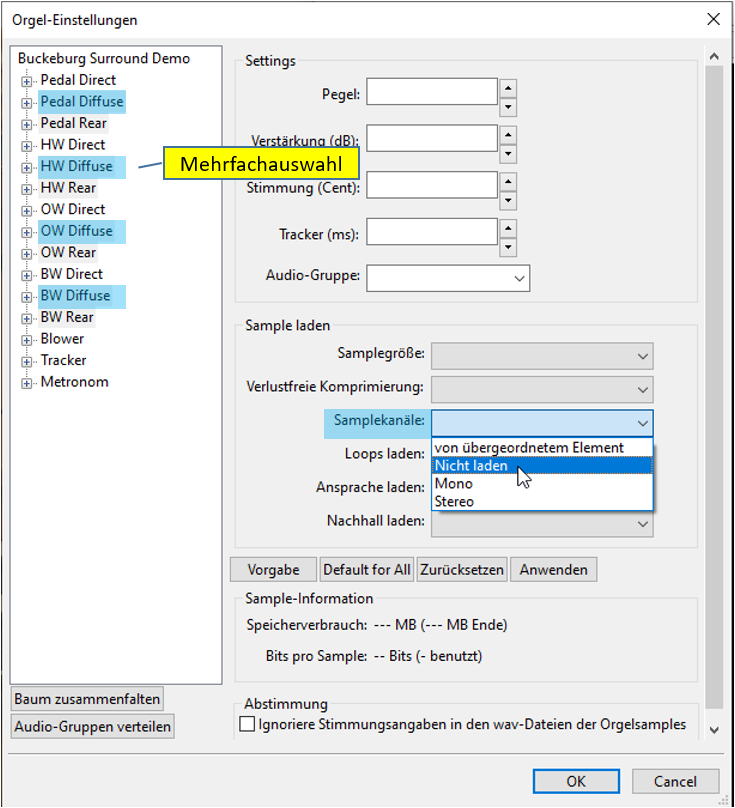Click the Verstärkung (dB) spin down arrow

(x=508, y=154)
